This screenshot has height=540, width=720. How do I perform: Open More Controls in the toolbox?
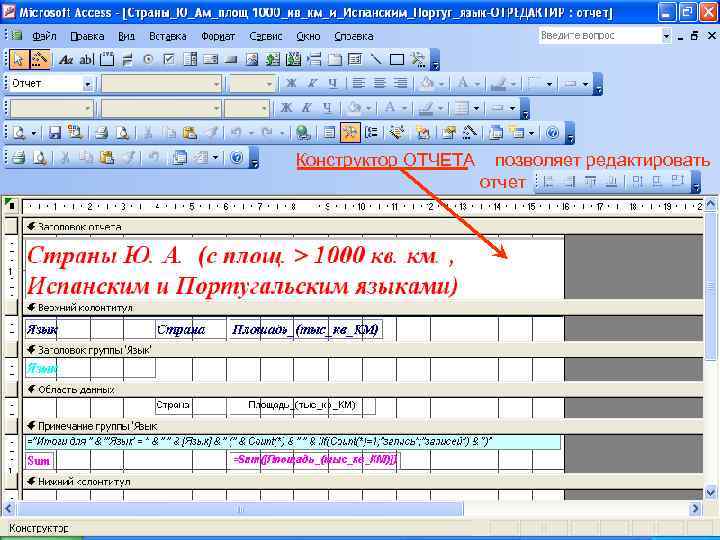[x=418, y=59]
